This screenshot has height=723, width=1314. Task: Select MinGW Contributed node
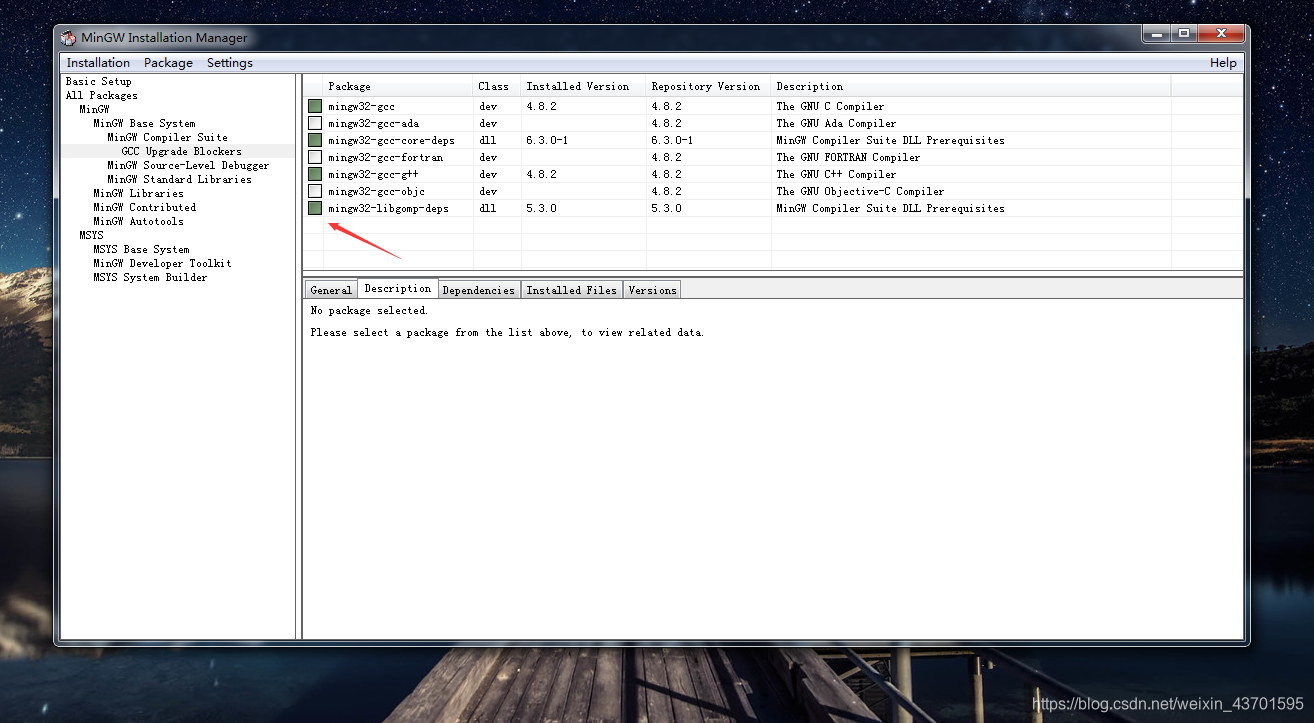(145, 208)
